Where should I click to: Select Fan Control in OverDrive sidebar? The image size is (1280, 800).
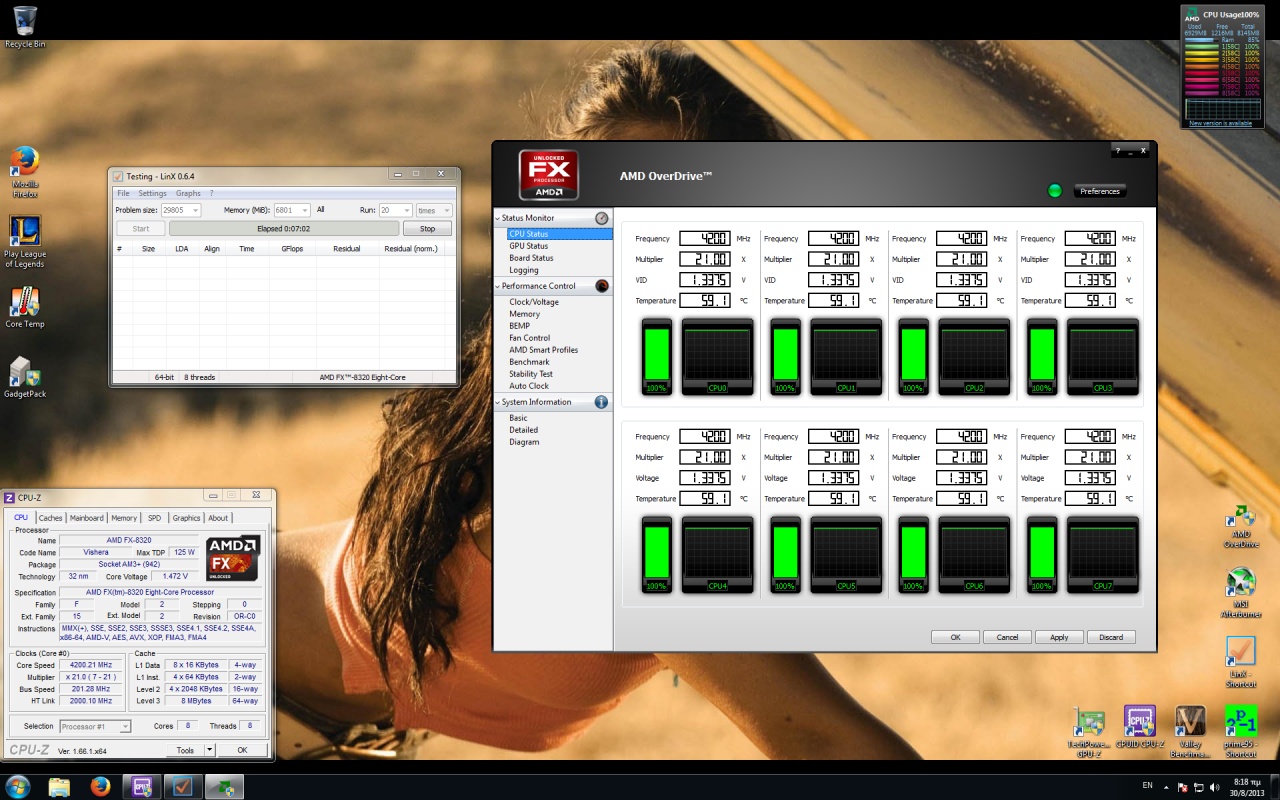coord(530,338)
